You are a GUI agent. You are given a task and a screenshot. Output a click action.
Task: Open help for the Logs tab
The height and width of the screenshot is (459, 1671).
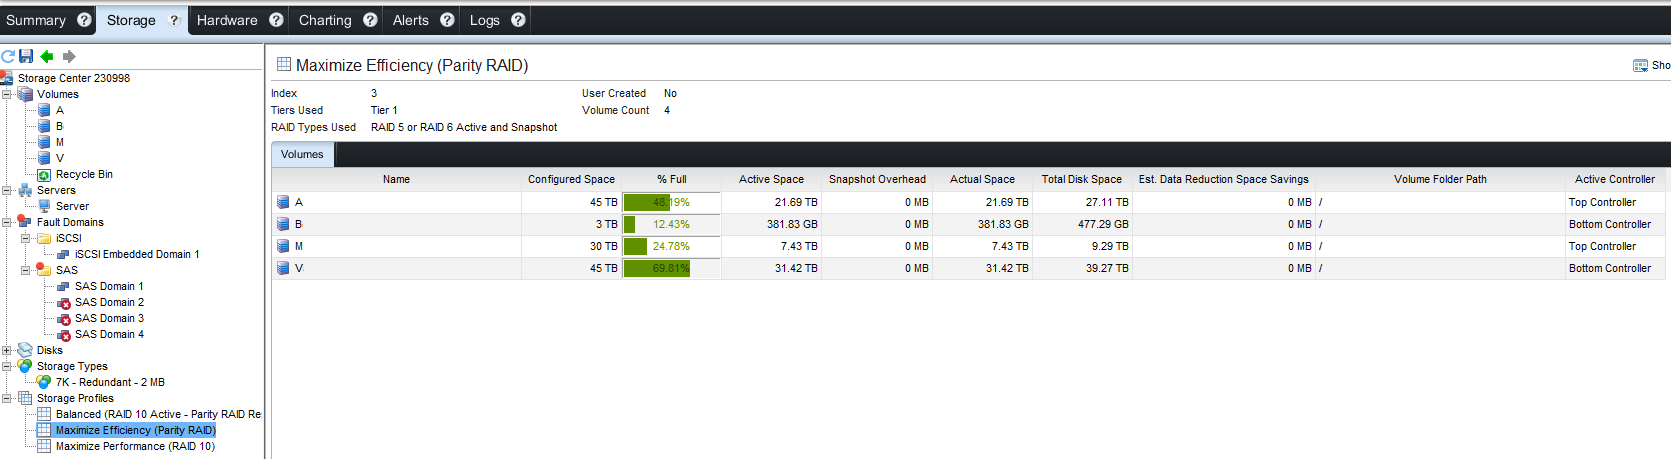(x=518, y=19)
